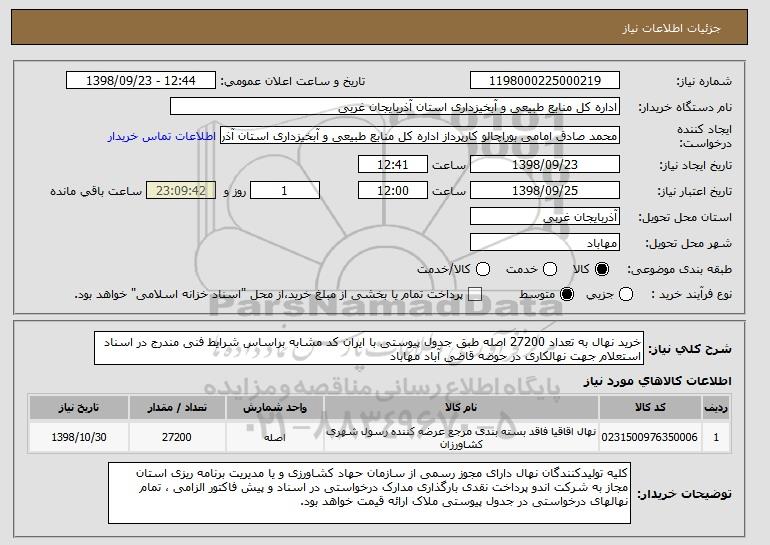Click the نام کالا column header
Image resolution: width=770 pixels, height=545 pixels.
[x=461, y=408]
